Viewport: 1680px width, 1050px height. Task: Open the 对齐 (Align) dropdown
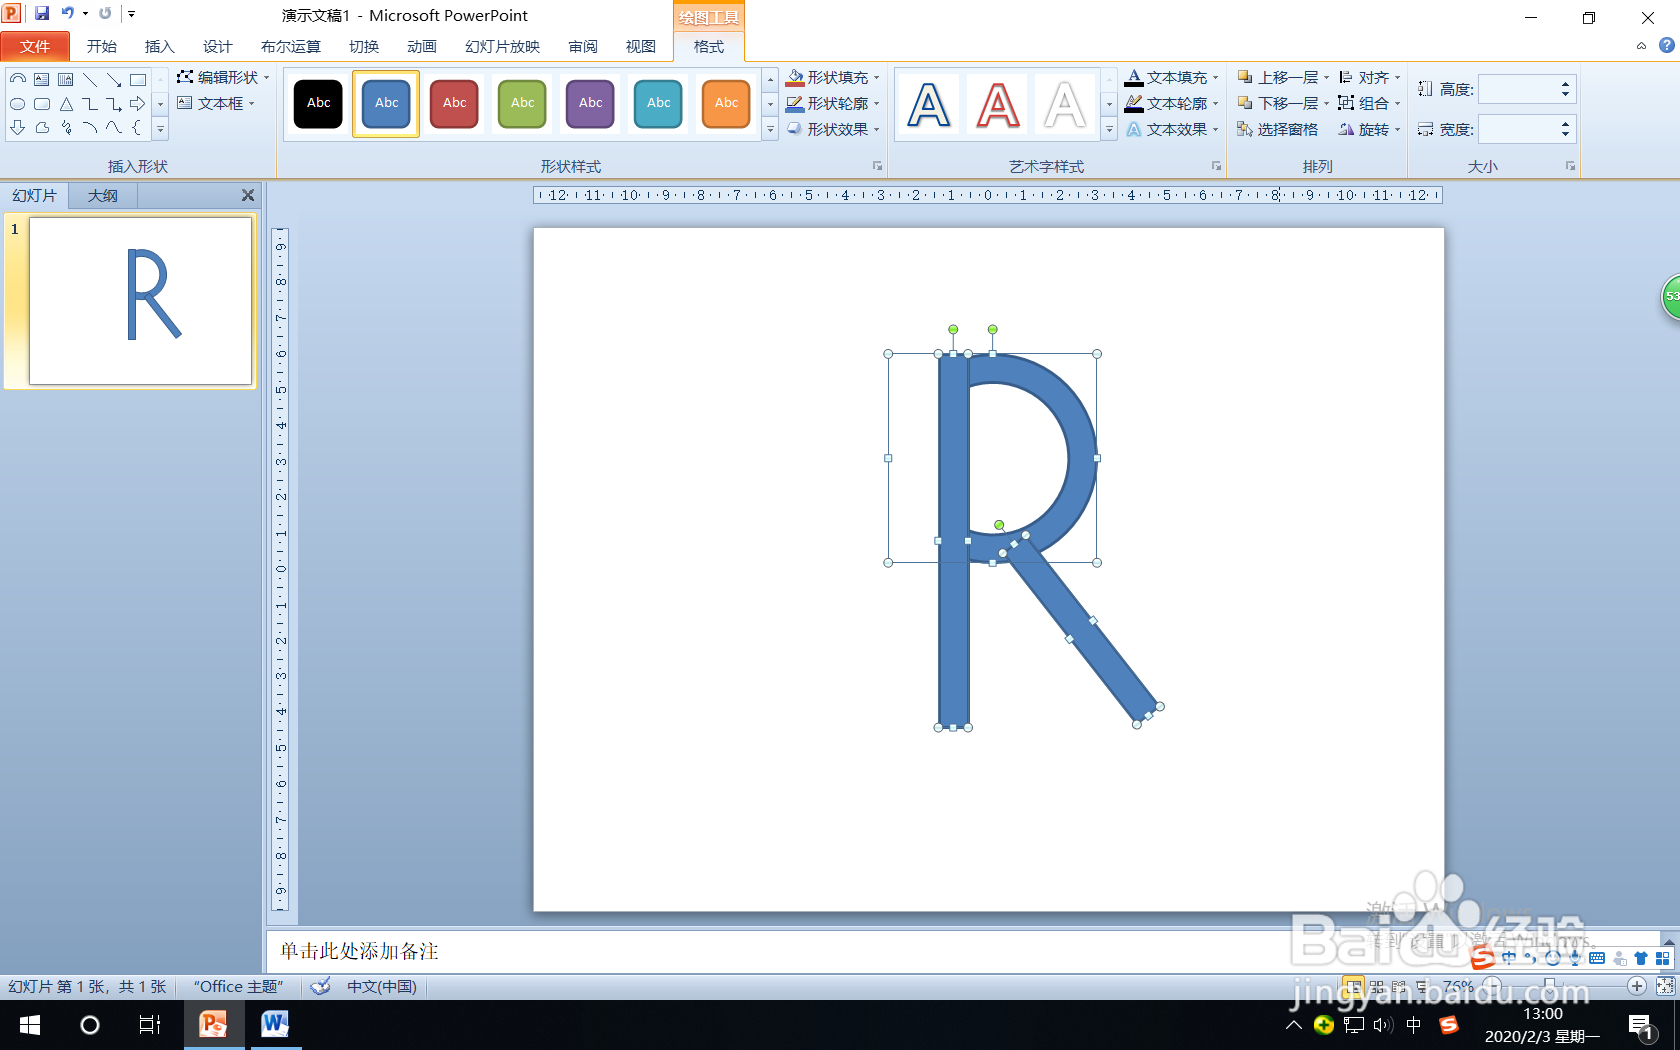pyautogui.click(x=1371, y=76)
